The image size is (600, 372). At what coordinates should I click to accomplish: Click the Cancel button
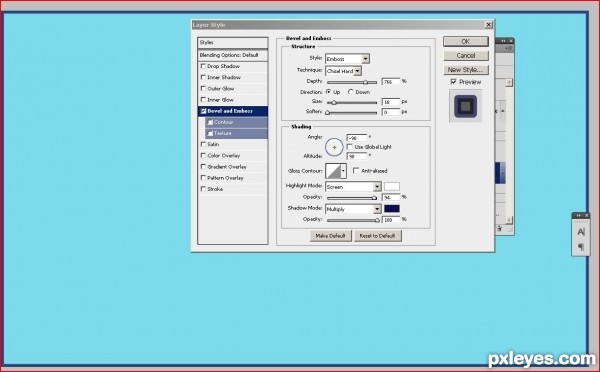coord(466,55)
